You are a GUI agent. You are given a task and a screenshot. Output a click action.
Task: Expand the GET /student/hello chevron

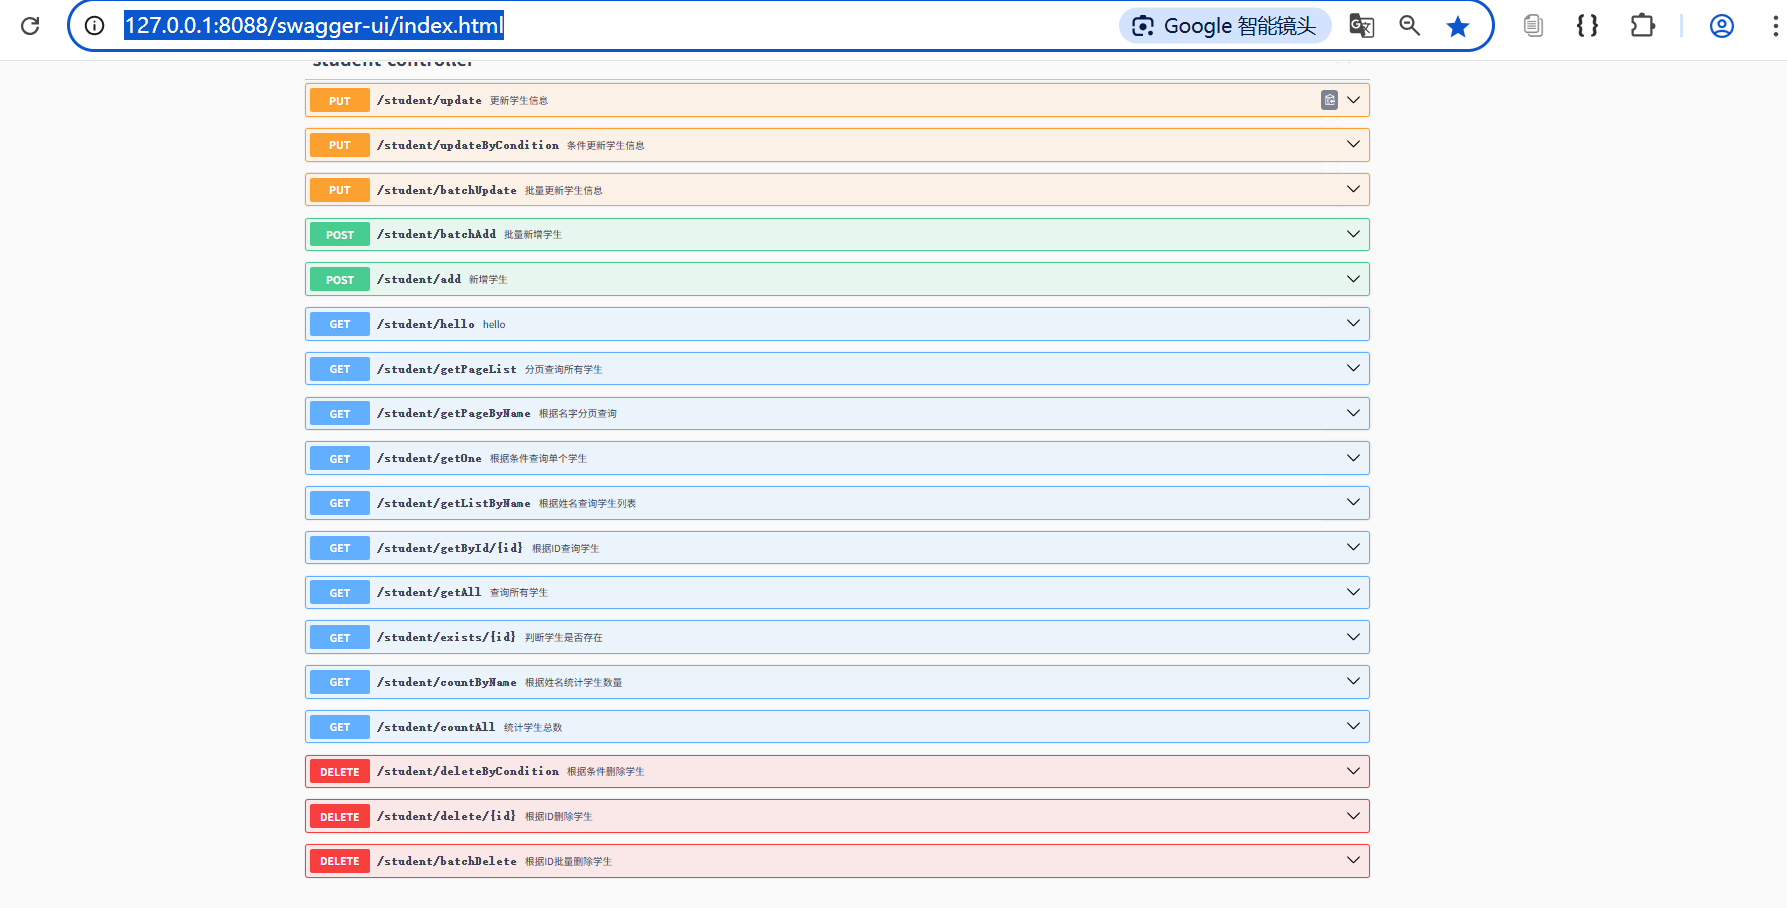coord(1353,323)
